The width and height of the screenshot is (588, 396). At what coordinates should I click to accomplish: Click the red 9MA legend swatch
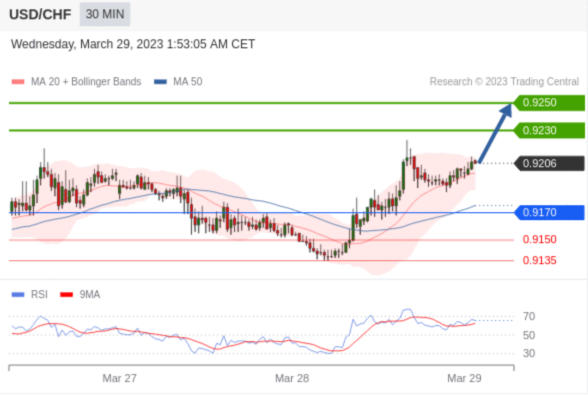(66, 295)
